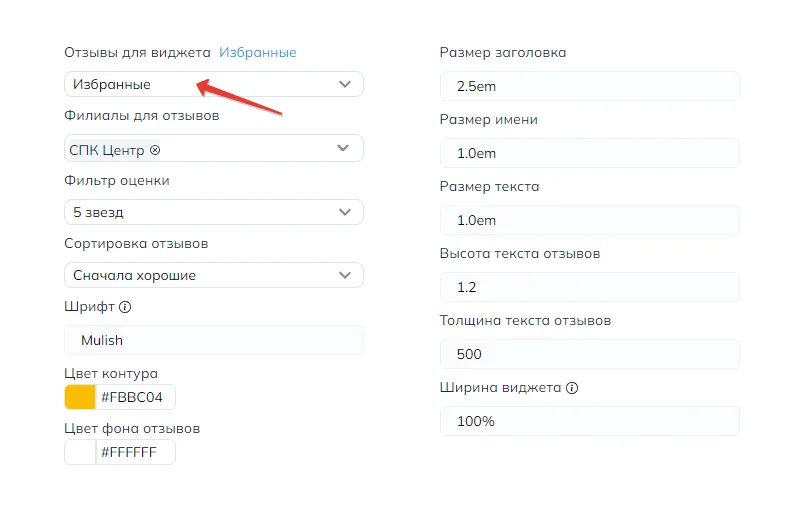Focus the text weight 500 field
The height and width of the screenshot is (513, 796).
(589, 354)
